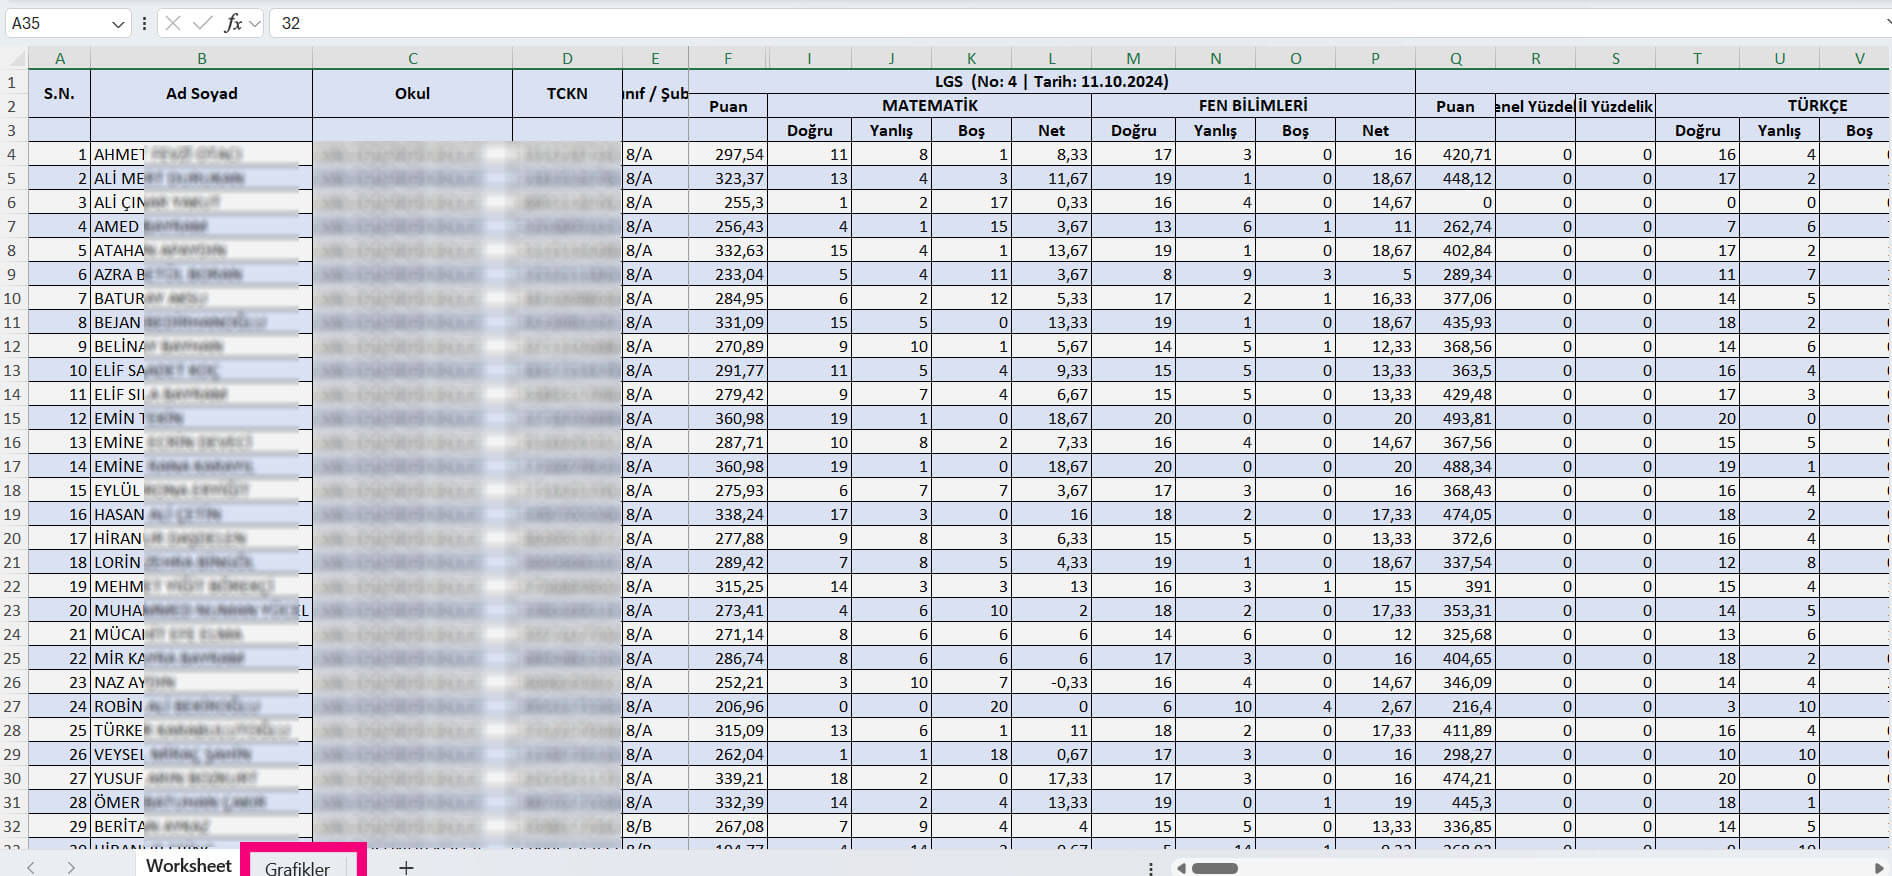The height and width of the screenshot is (876, 1892).
Task: Switch to the Grafikler sheet tab
Action: [297, 868]
